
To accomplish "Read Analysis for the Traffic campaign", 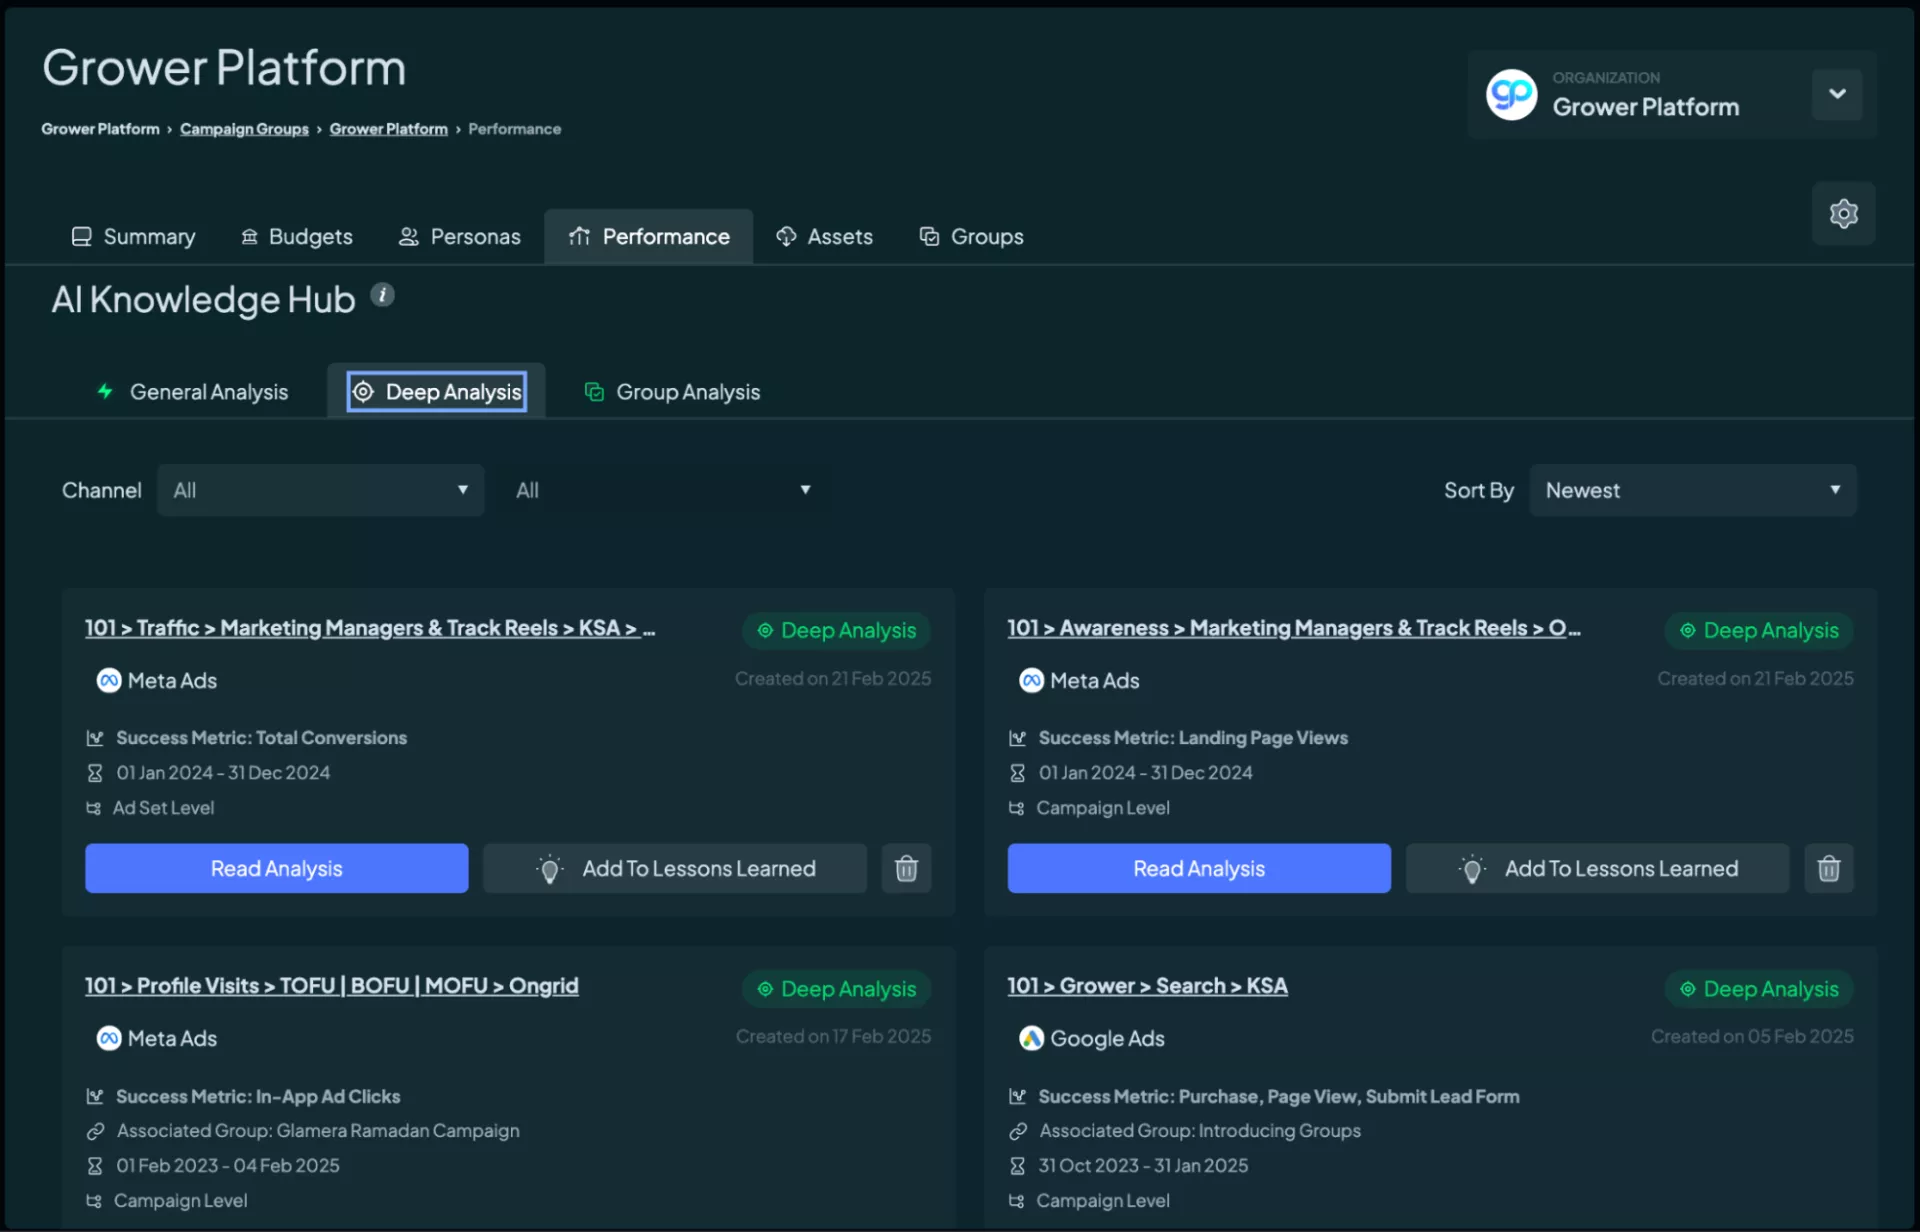I will click(x=276, y=868).
